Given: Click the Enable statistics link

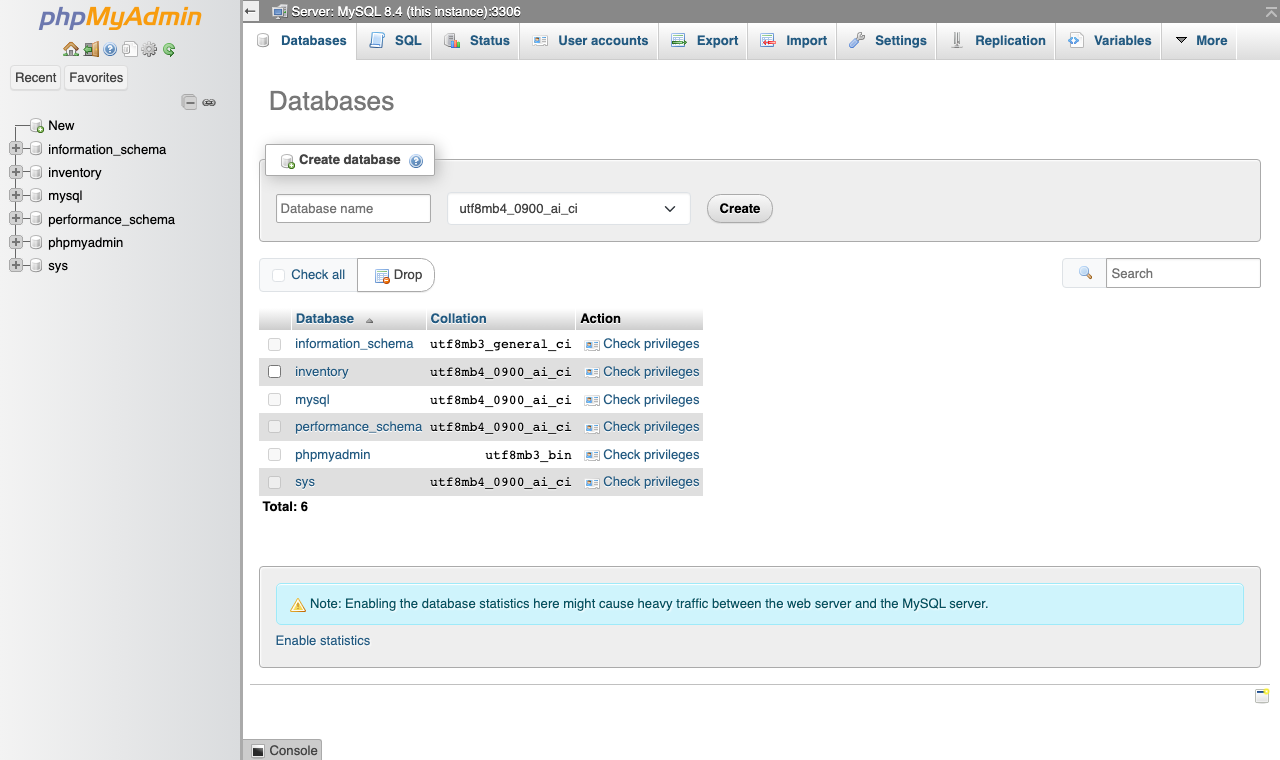Looking at the screenshot, I should [323, 641].
